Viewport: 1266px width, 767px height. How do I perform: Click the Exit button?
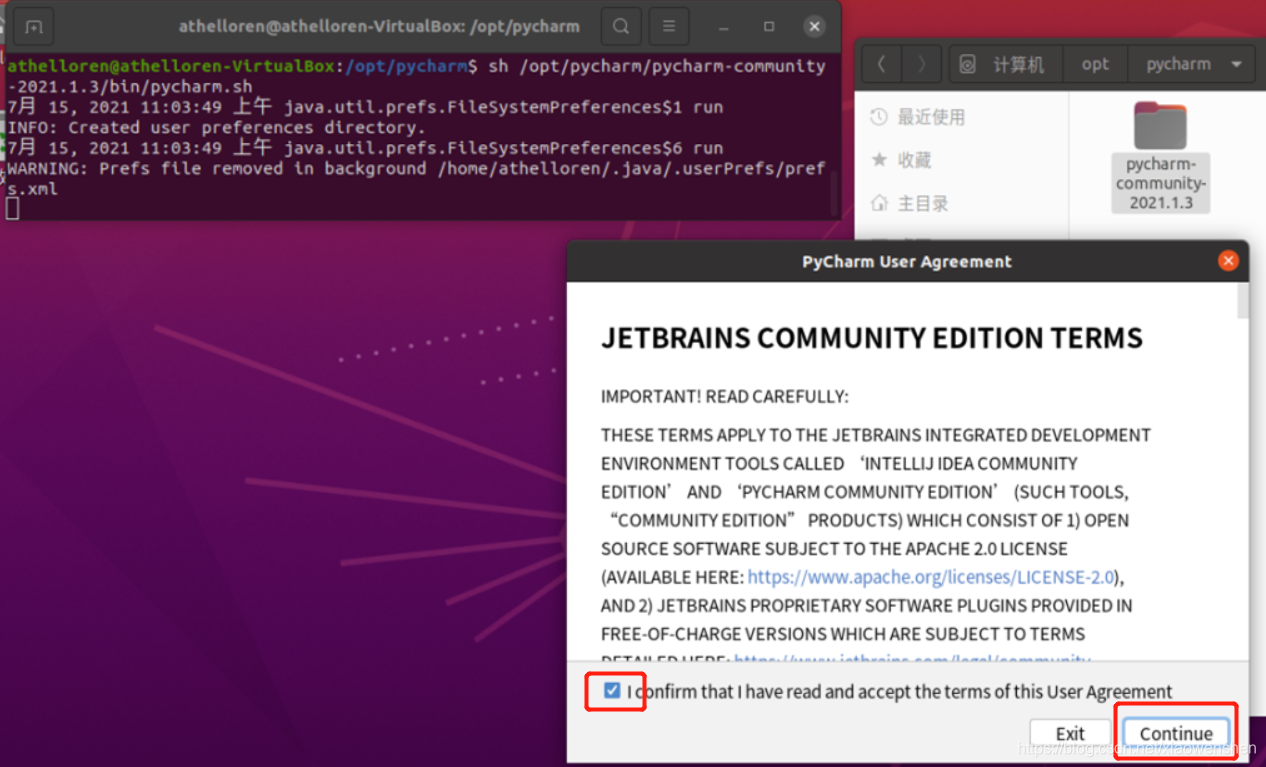pos(1070,733)
